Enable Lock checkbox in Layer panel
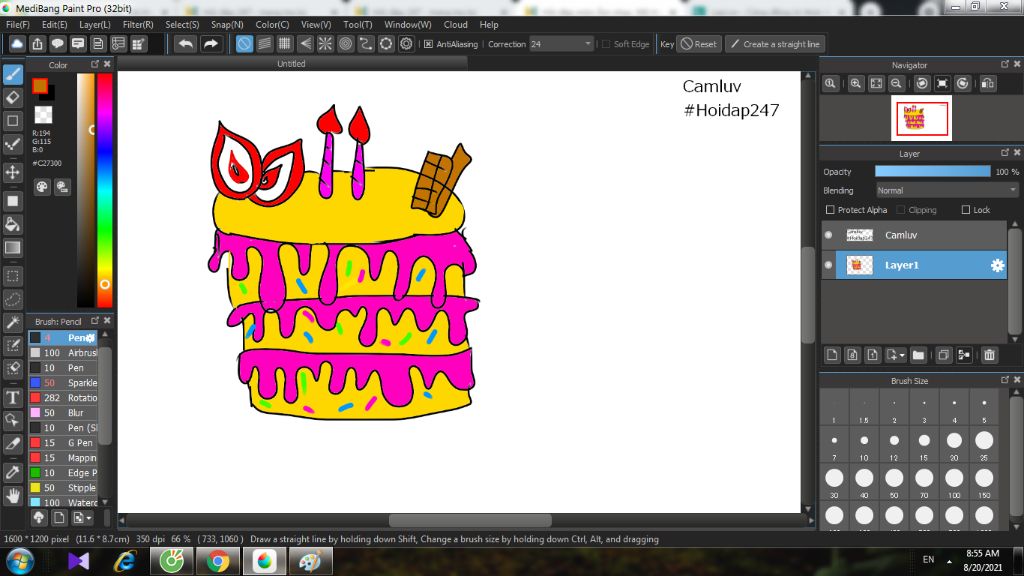This screenshot has width=1024, height=576. [965, 210]
